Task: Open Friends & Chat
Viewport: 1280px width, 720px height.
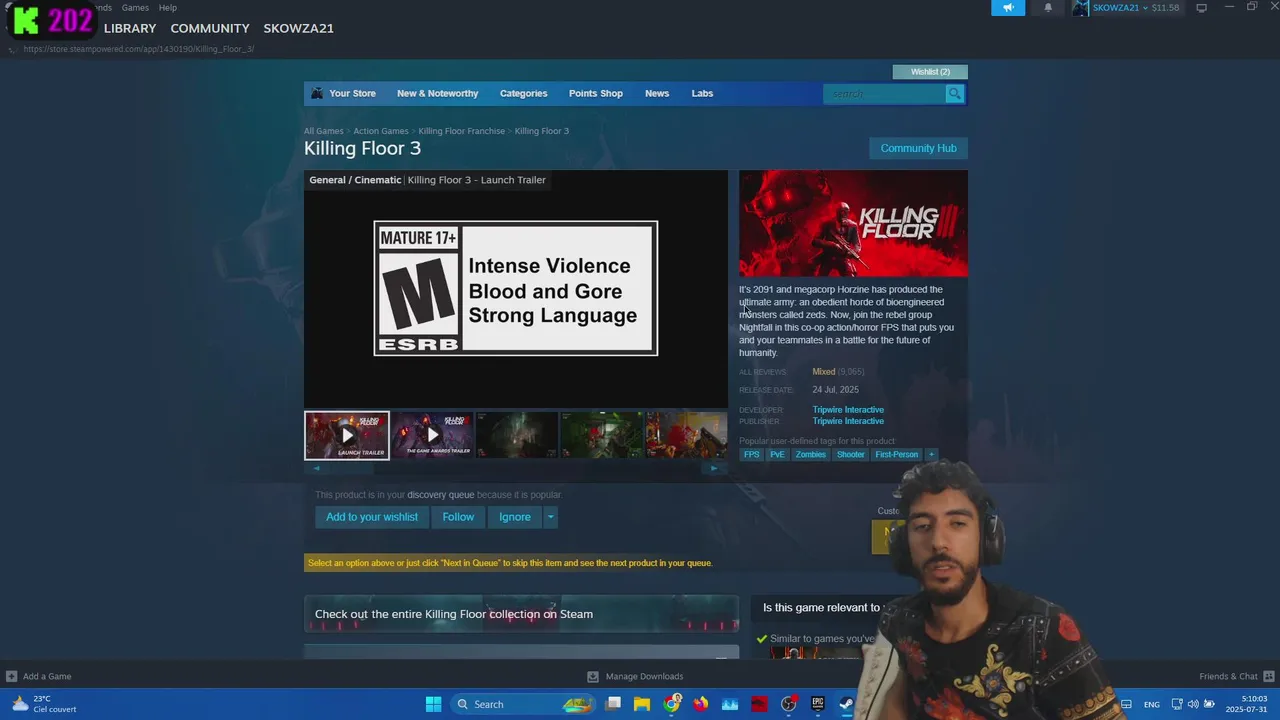Action: click(x=1235, y=677)
